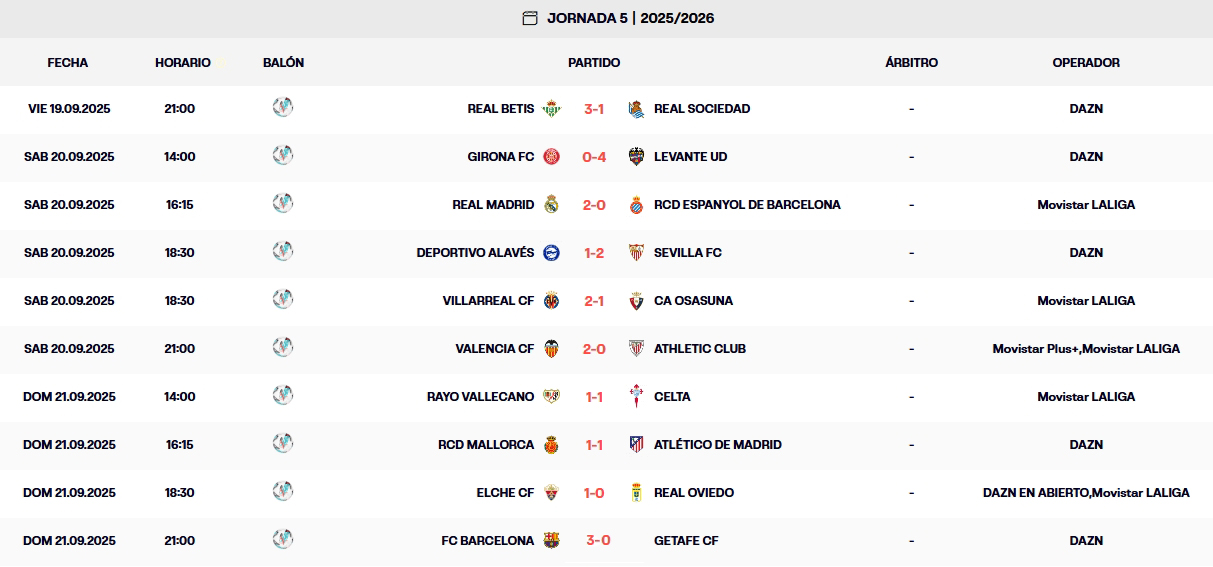Click the Sevilla FC club crest
The height and width of the screenshot is (567, 1213).
tap(636, 253)
